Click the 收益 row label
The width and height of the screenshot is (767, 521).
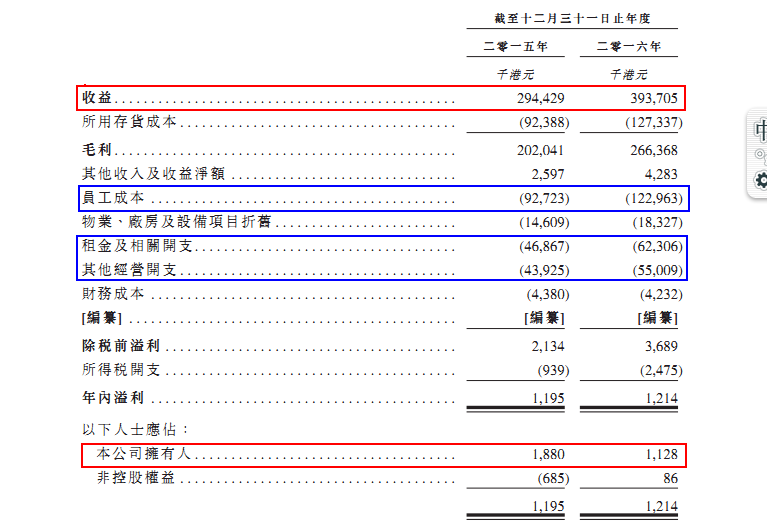click(97, 97)
